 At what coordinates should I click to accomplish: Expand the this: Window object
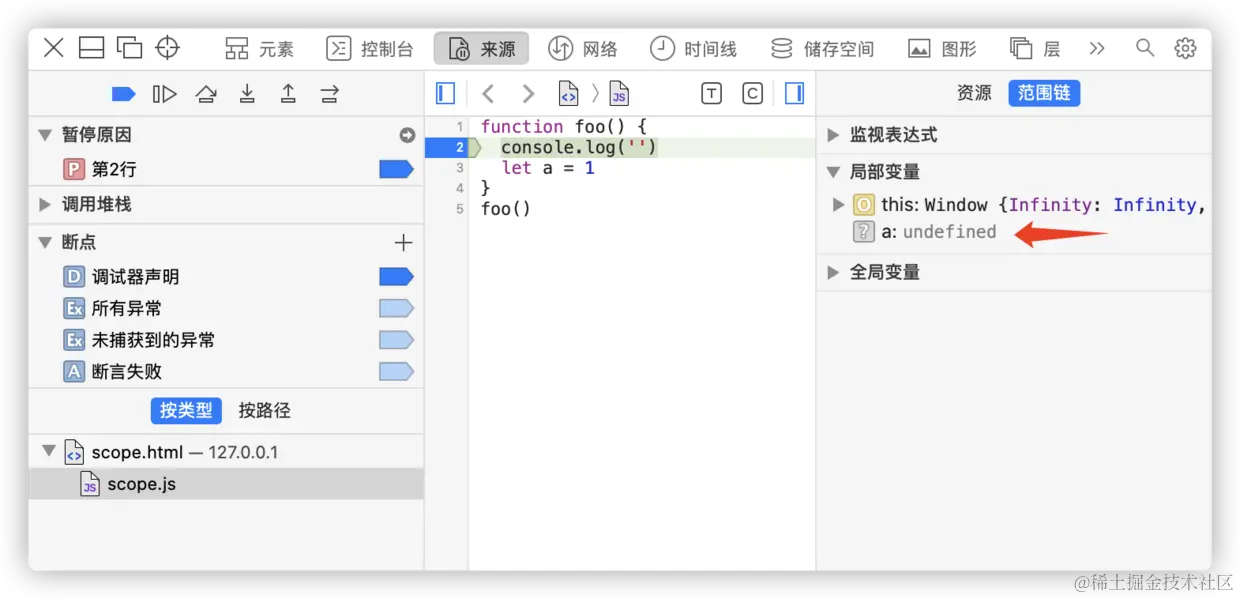tap(838, 205)
